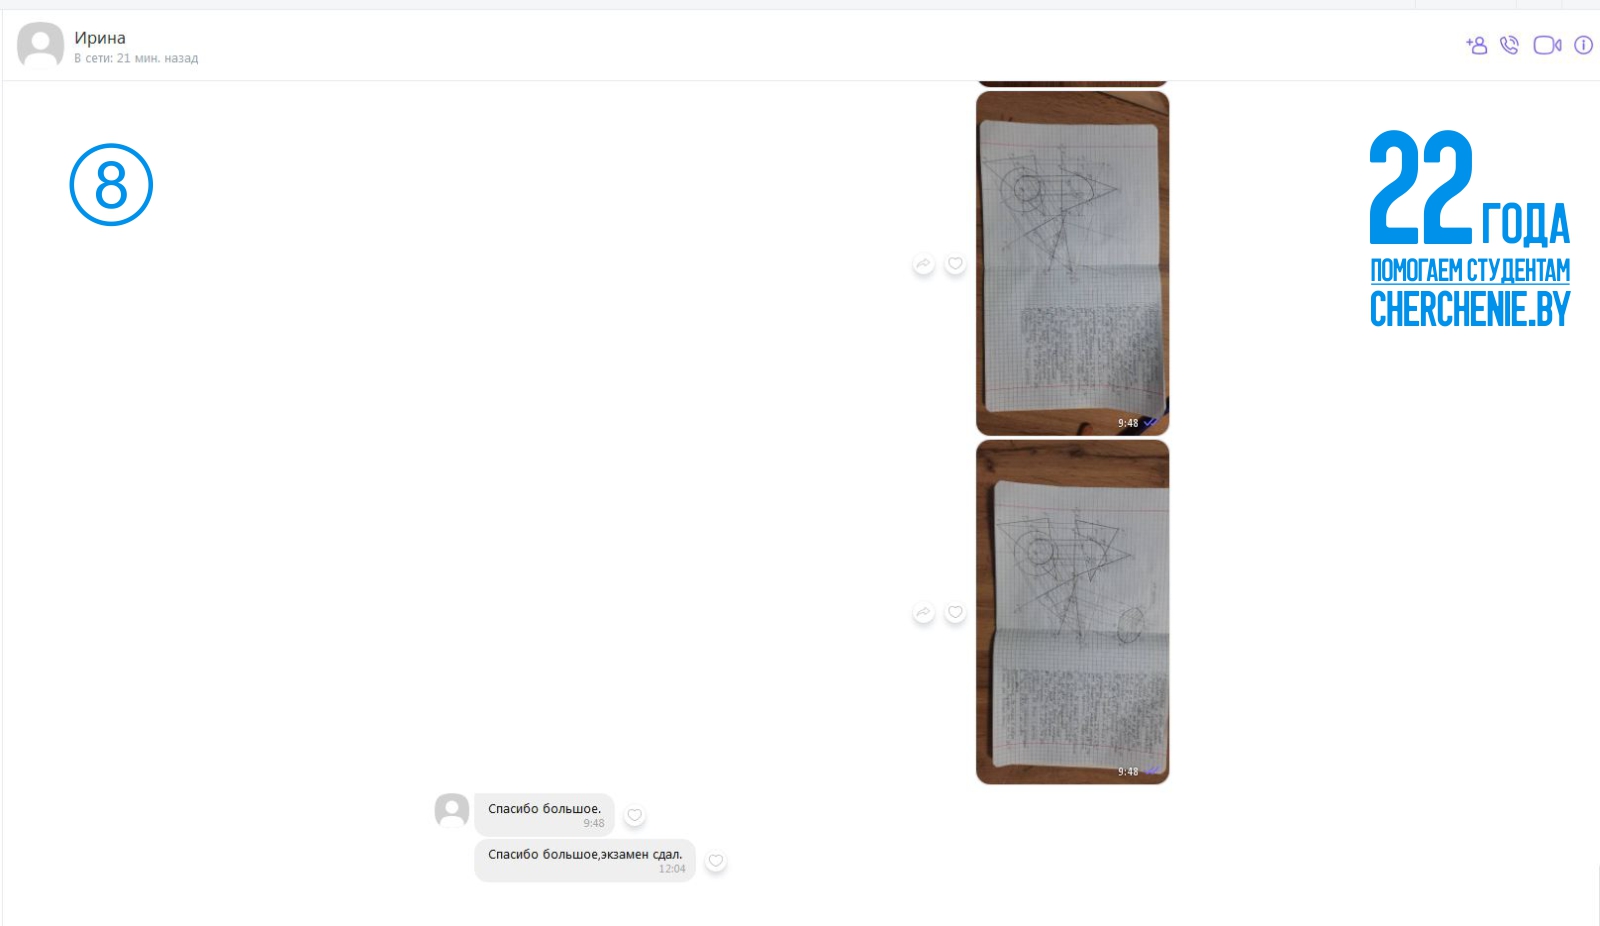This screenshot has width=1600, height=926.
Task: Open chat info panel icon
Action: (1583, 45)
